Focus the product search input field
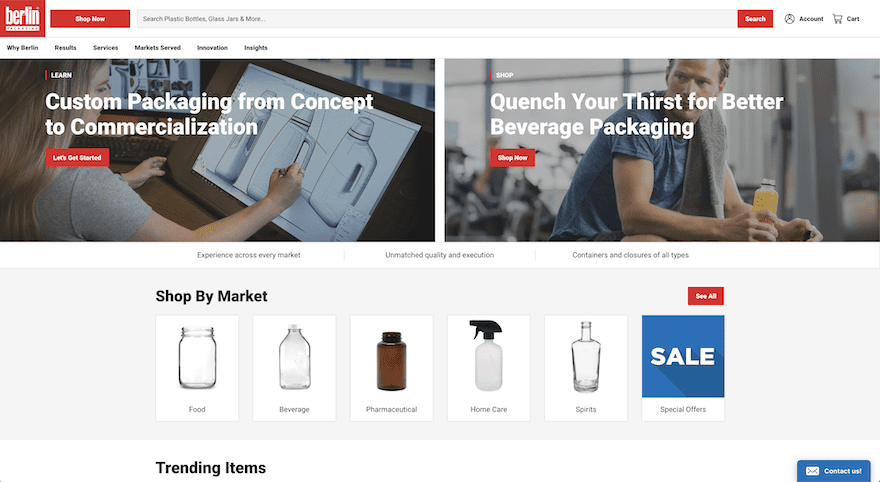 [437, 19]
